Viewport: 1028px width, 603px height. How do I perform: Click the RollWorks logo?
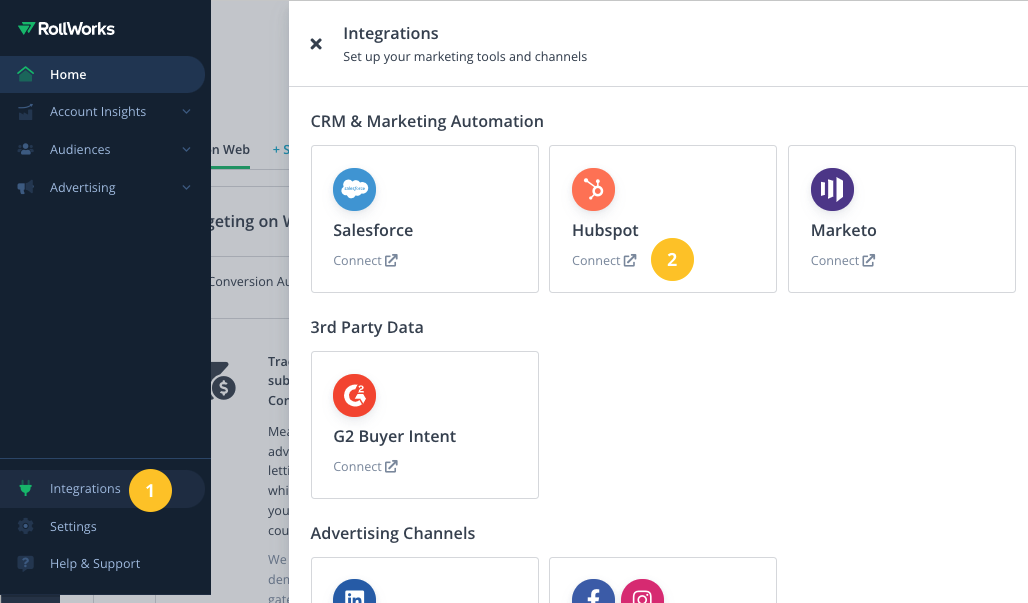click(x=66, y=28)
